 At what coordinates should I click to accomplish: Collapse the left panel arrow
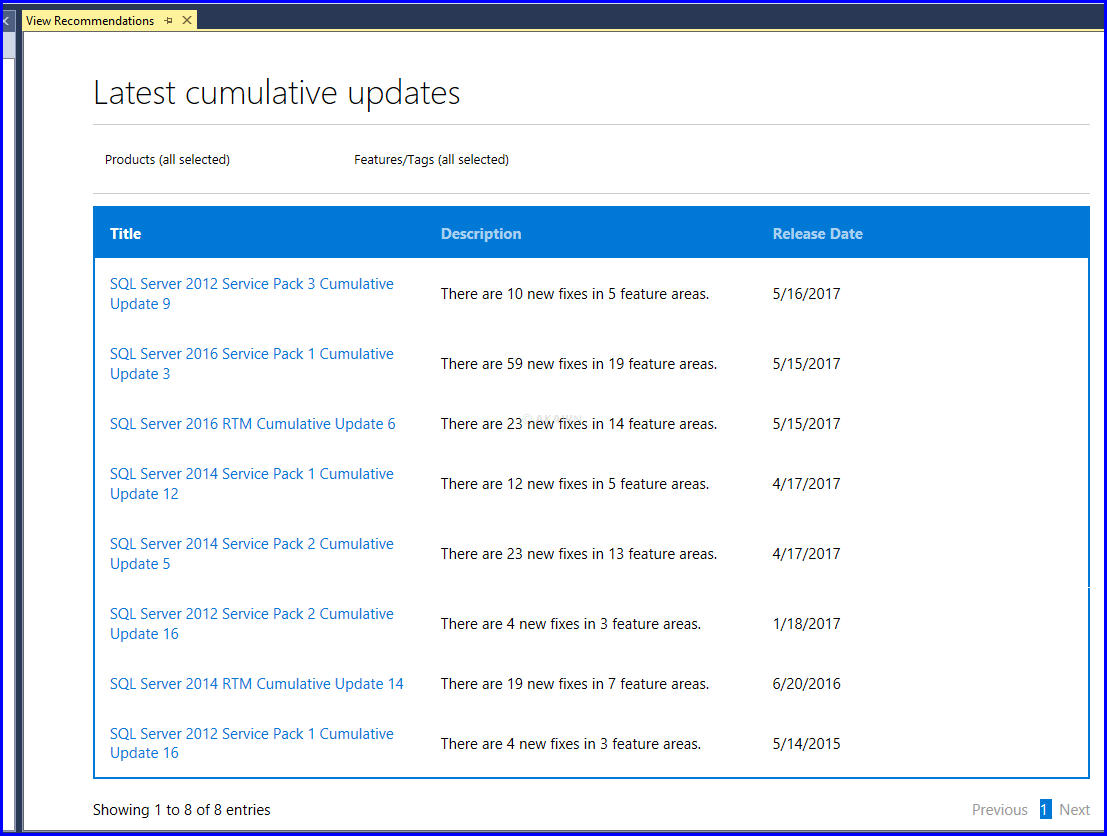(x=6, y=21)
